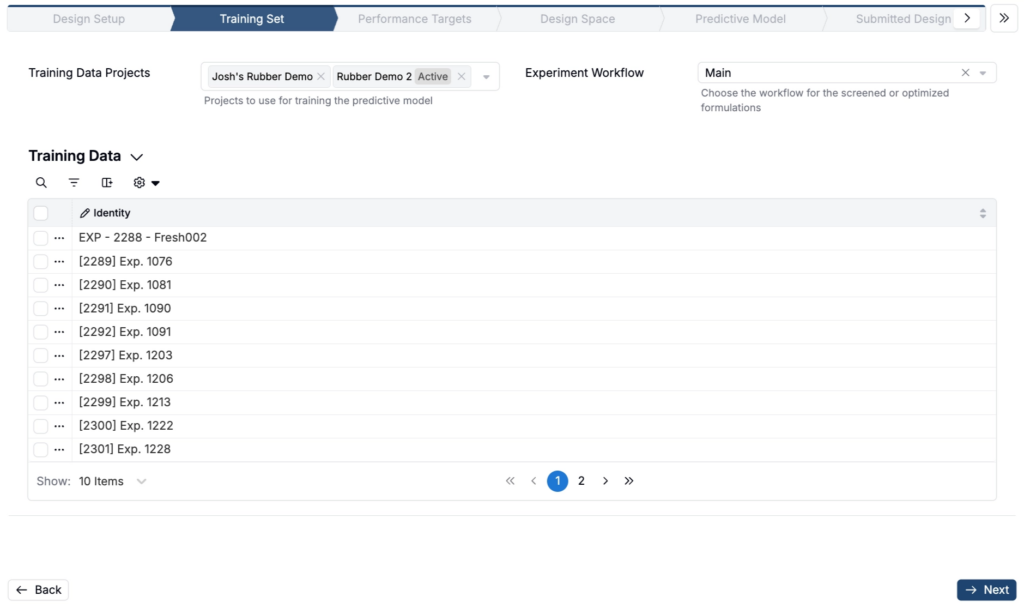The width and height of the screenshot is (1024, 608).
Task: Go to next page of table
Action: 605,481
